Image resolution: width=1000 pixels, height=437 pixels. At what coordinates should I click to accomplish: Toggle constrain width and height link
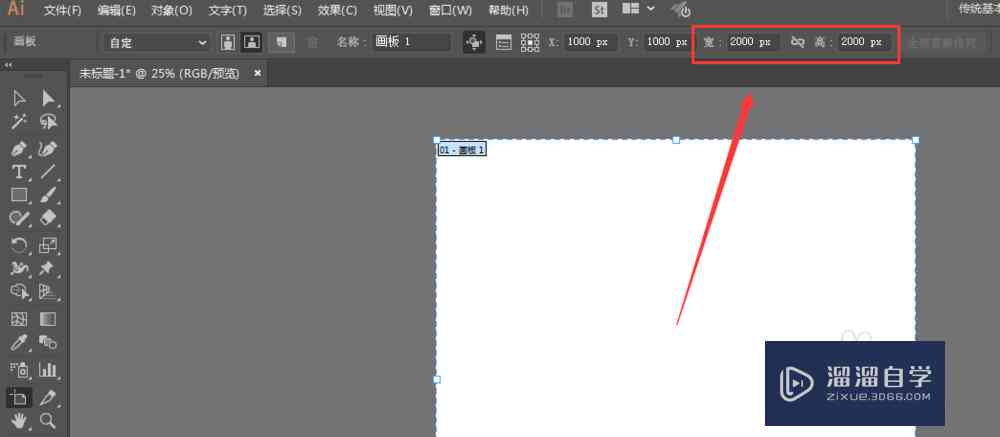(797, 42)
